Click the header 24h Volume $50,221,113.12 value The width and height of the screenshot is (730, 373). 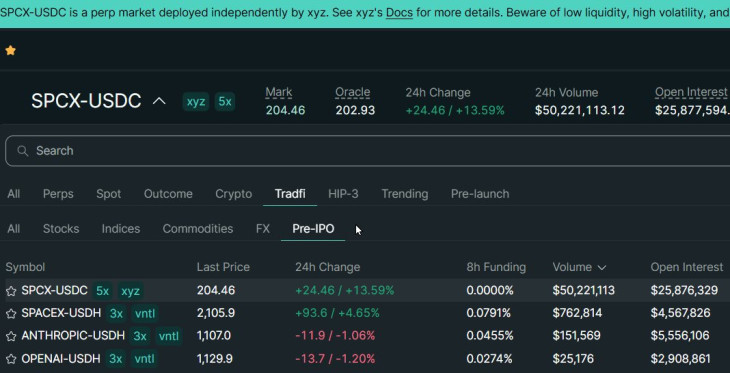(x=580, y=110)
